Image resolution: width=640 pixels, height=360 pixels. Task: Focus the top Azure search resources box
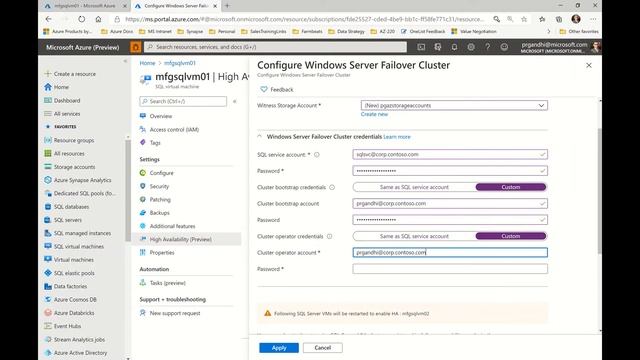(x=276, y=47)
